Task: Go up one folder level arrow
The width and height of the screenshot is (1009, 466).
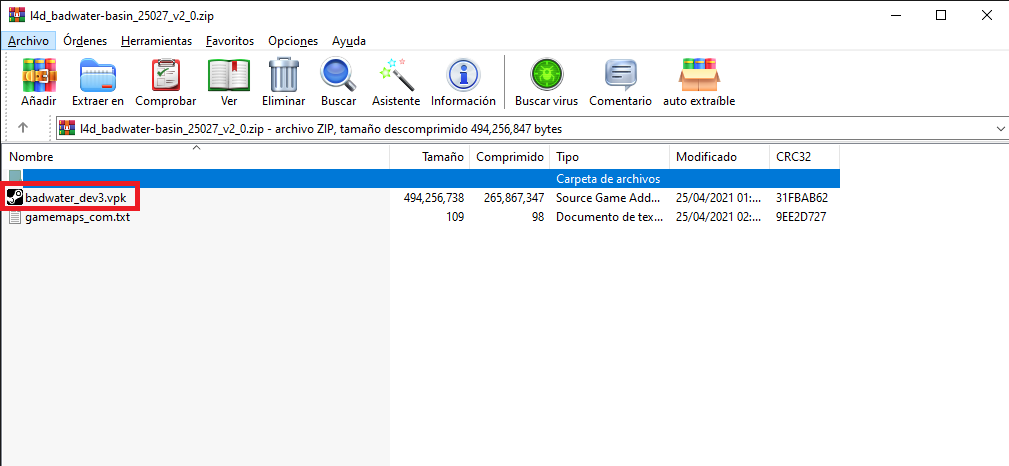Action: 23,128
